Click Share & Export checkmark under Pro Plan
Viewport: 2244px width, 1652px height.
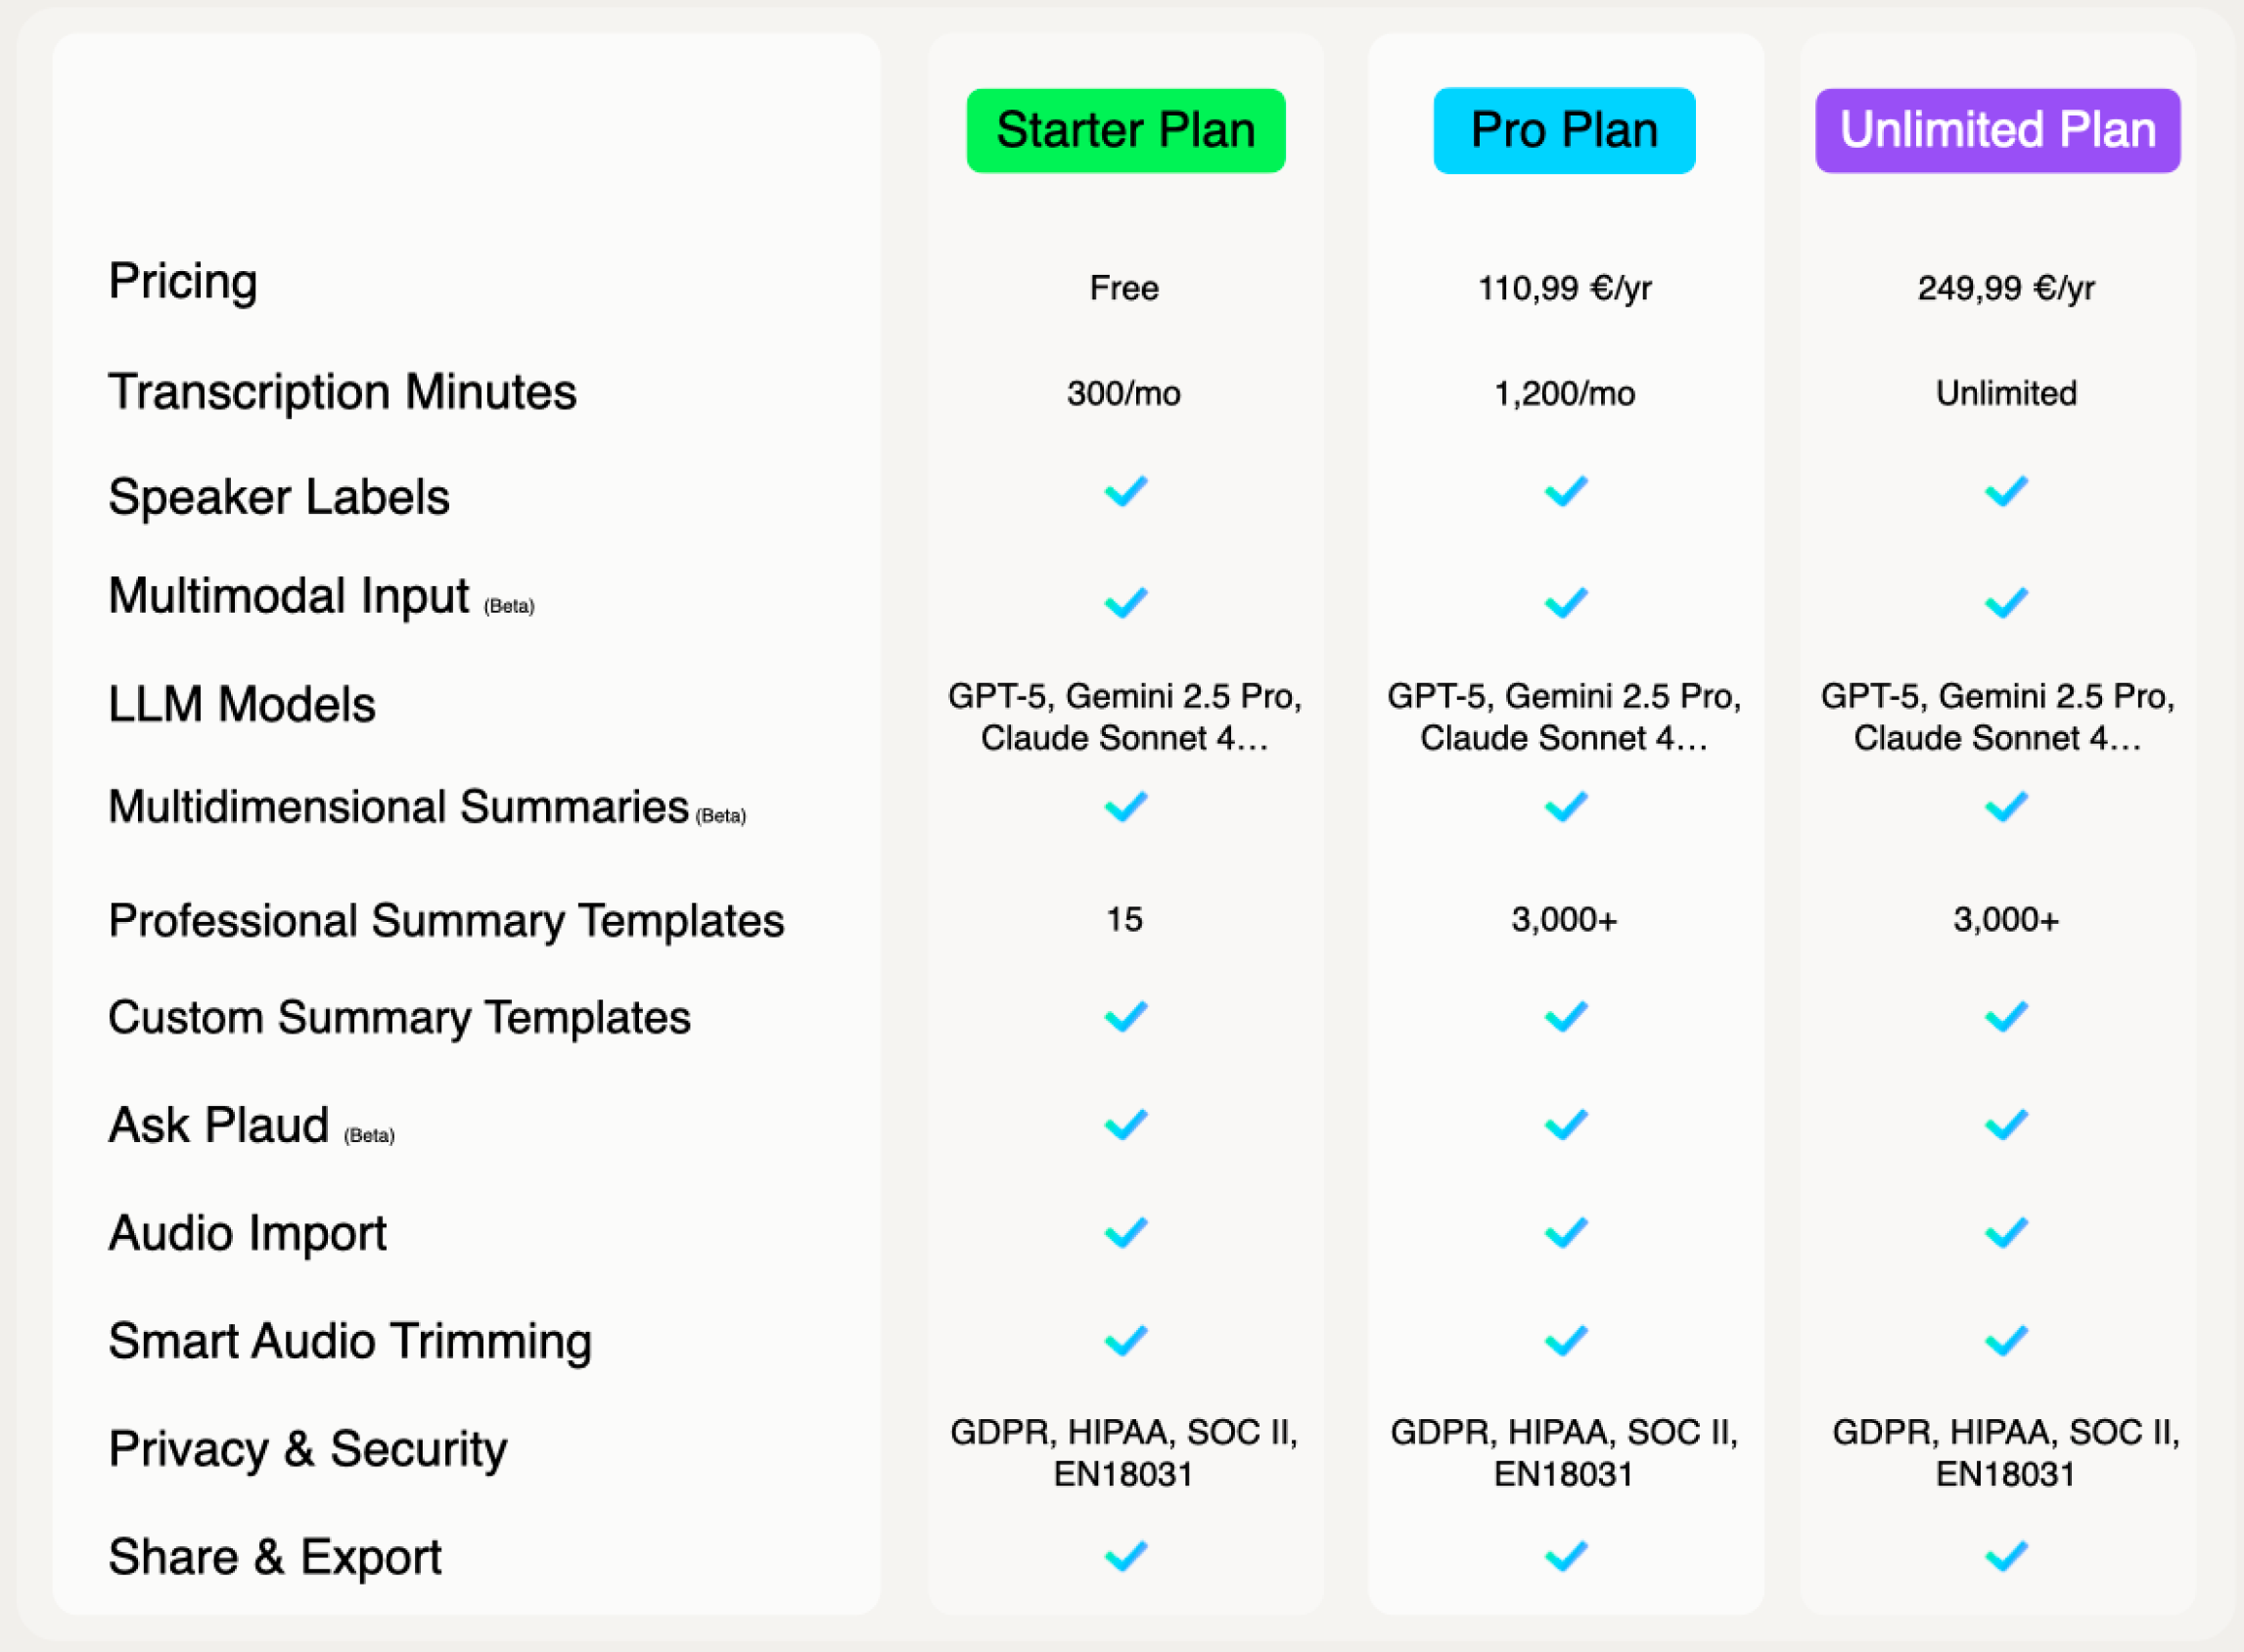click(x=1565, y=1555)
